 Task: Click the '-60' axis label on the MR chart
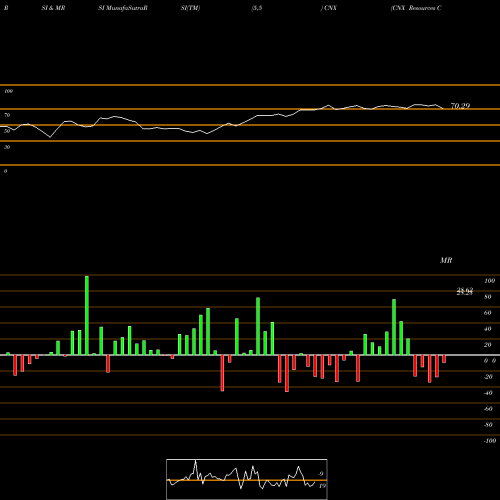coord(488,409)
